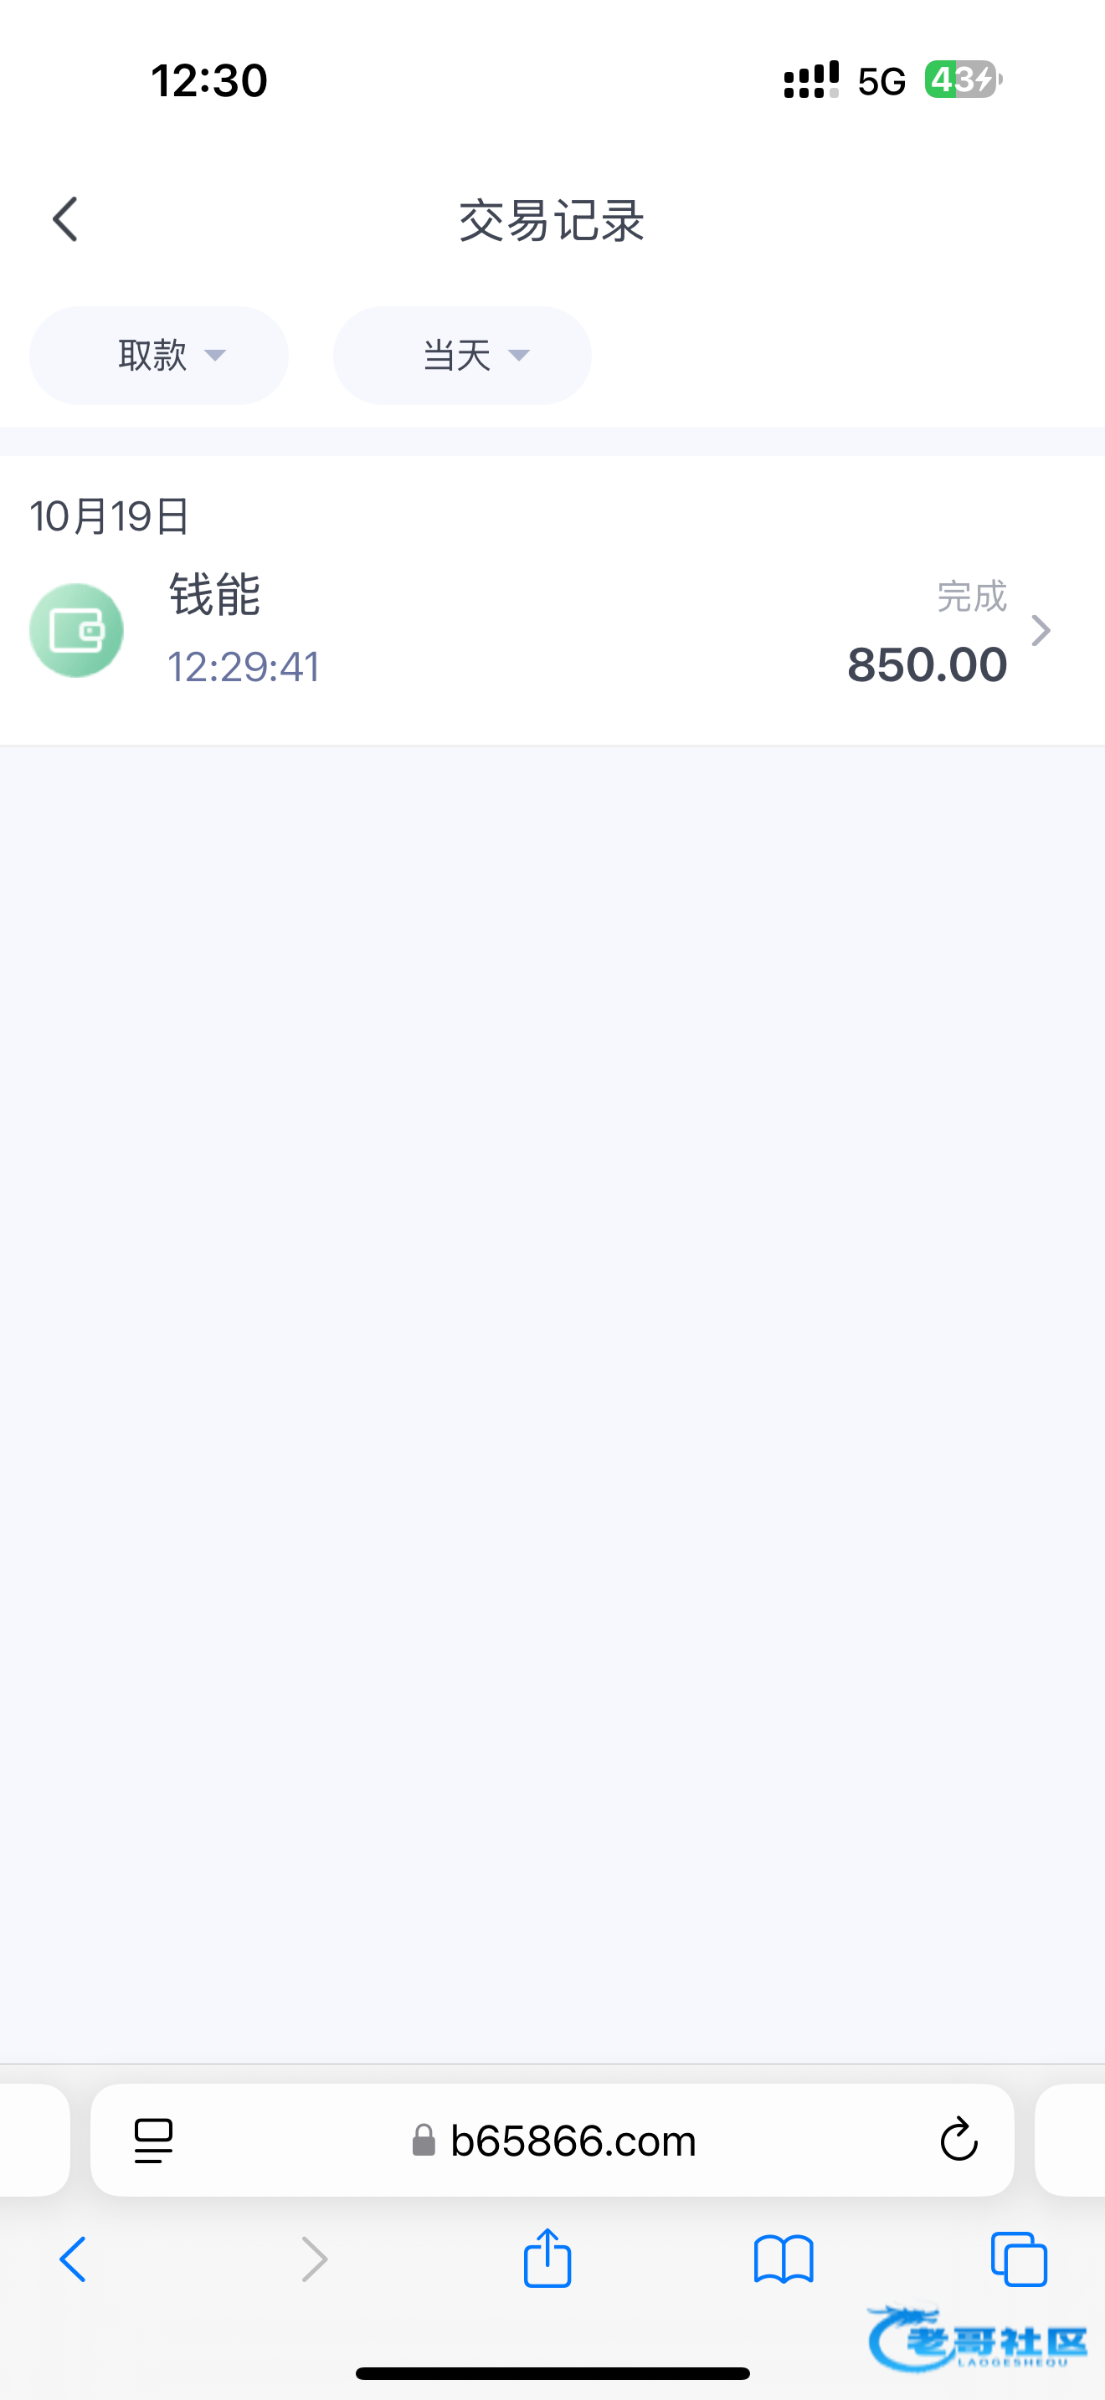This screenshot has height=2400, width=1105.
Task: Tap the 12:29:41 transaction timestamp
Action: (x=244, y=667)
